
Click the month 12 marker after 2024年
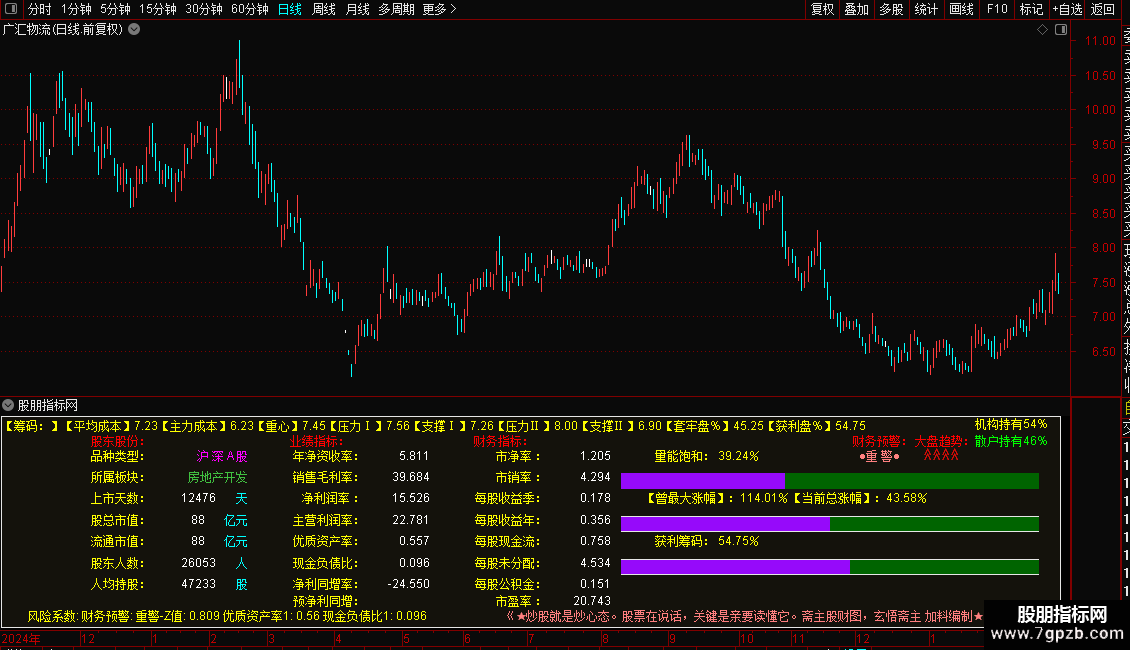[x=87, y=638]
